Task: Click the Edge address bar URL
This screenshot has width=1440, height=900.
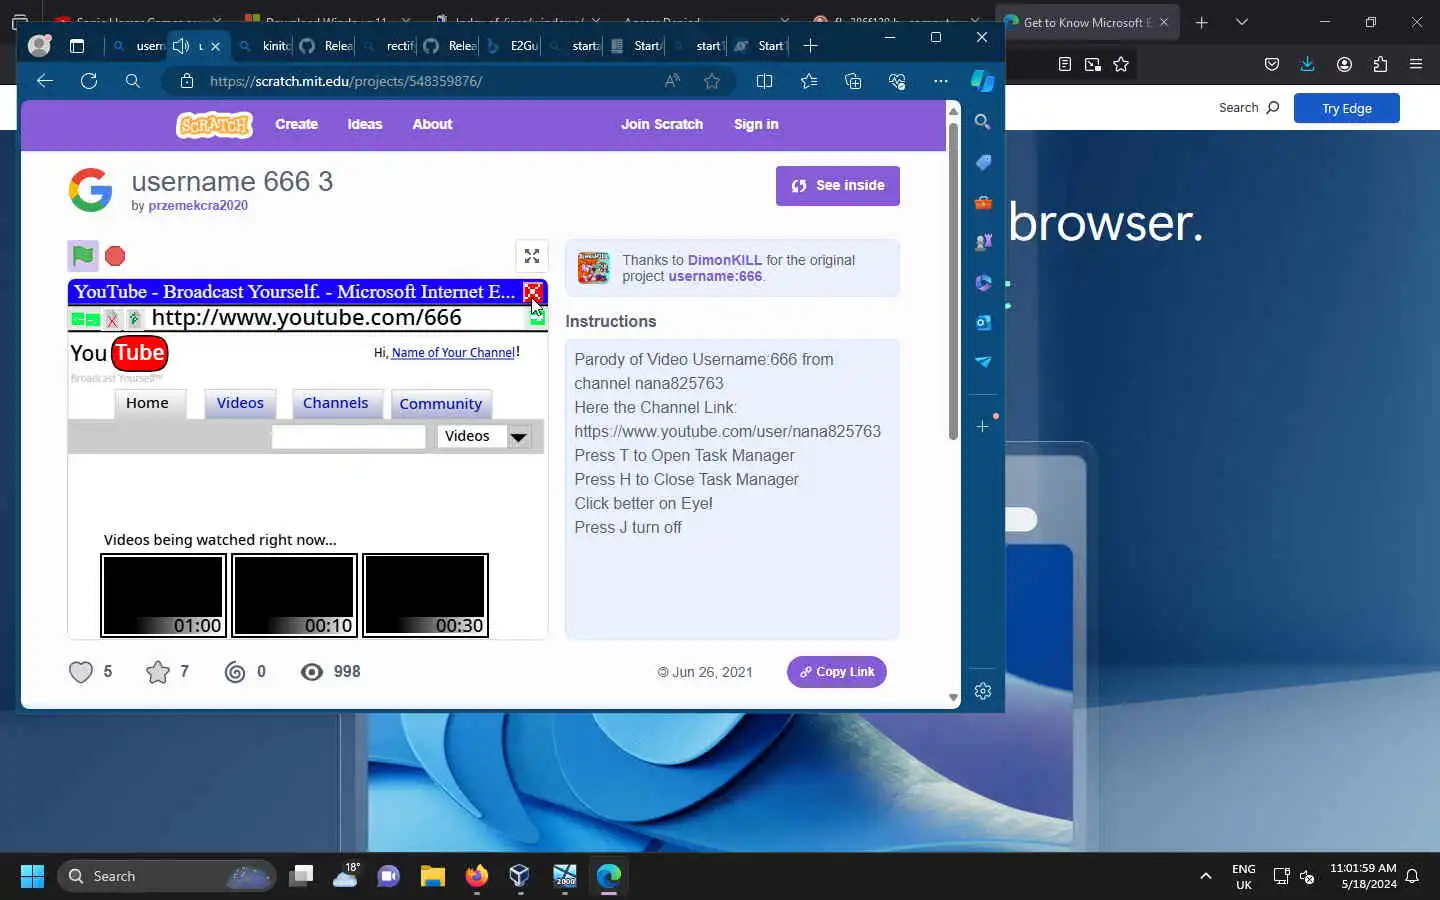Action: (x=346, y=81)
